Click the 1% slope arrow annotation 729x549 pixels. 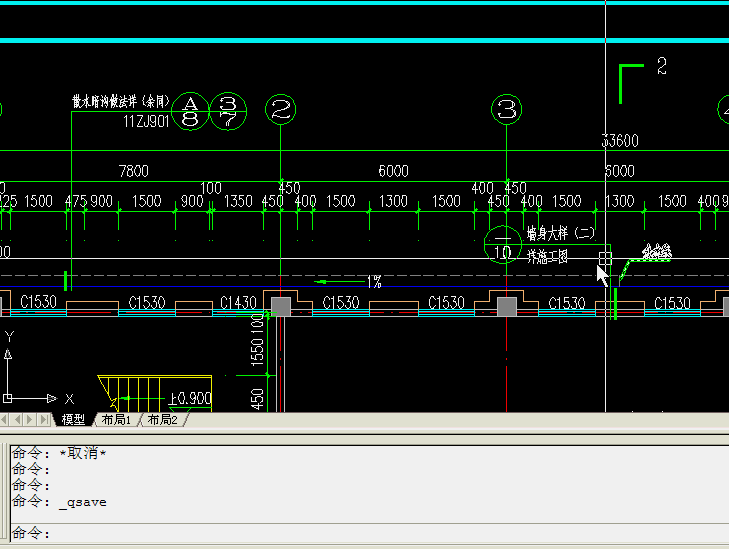pos(350,282)
